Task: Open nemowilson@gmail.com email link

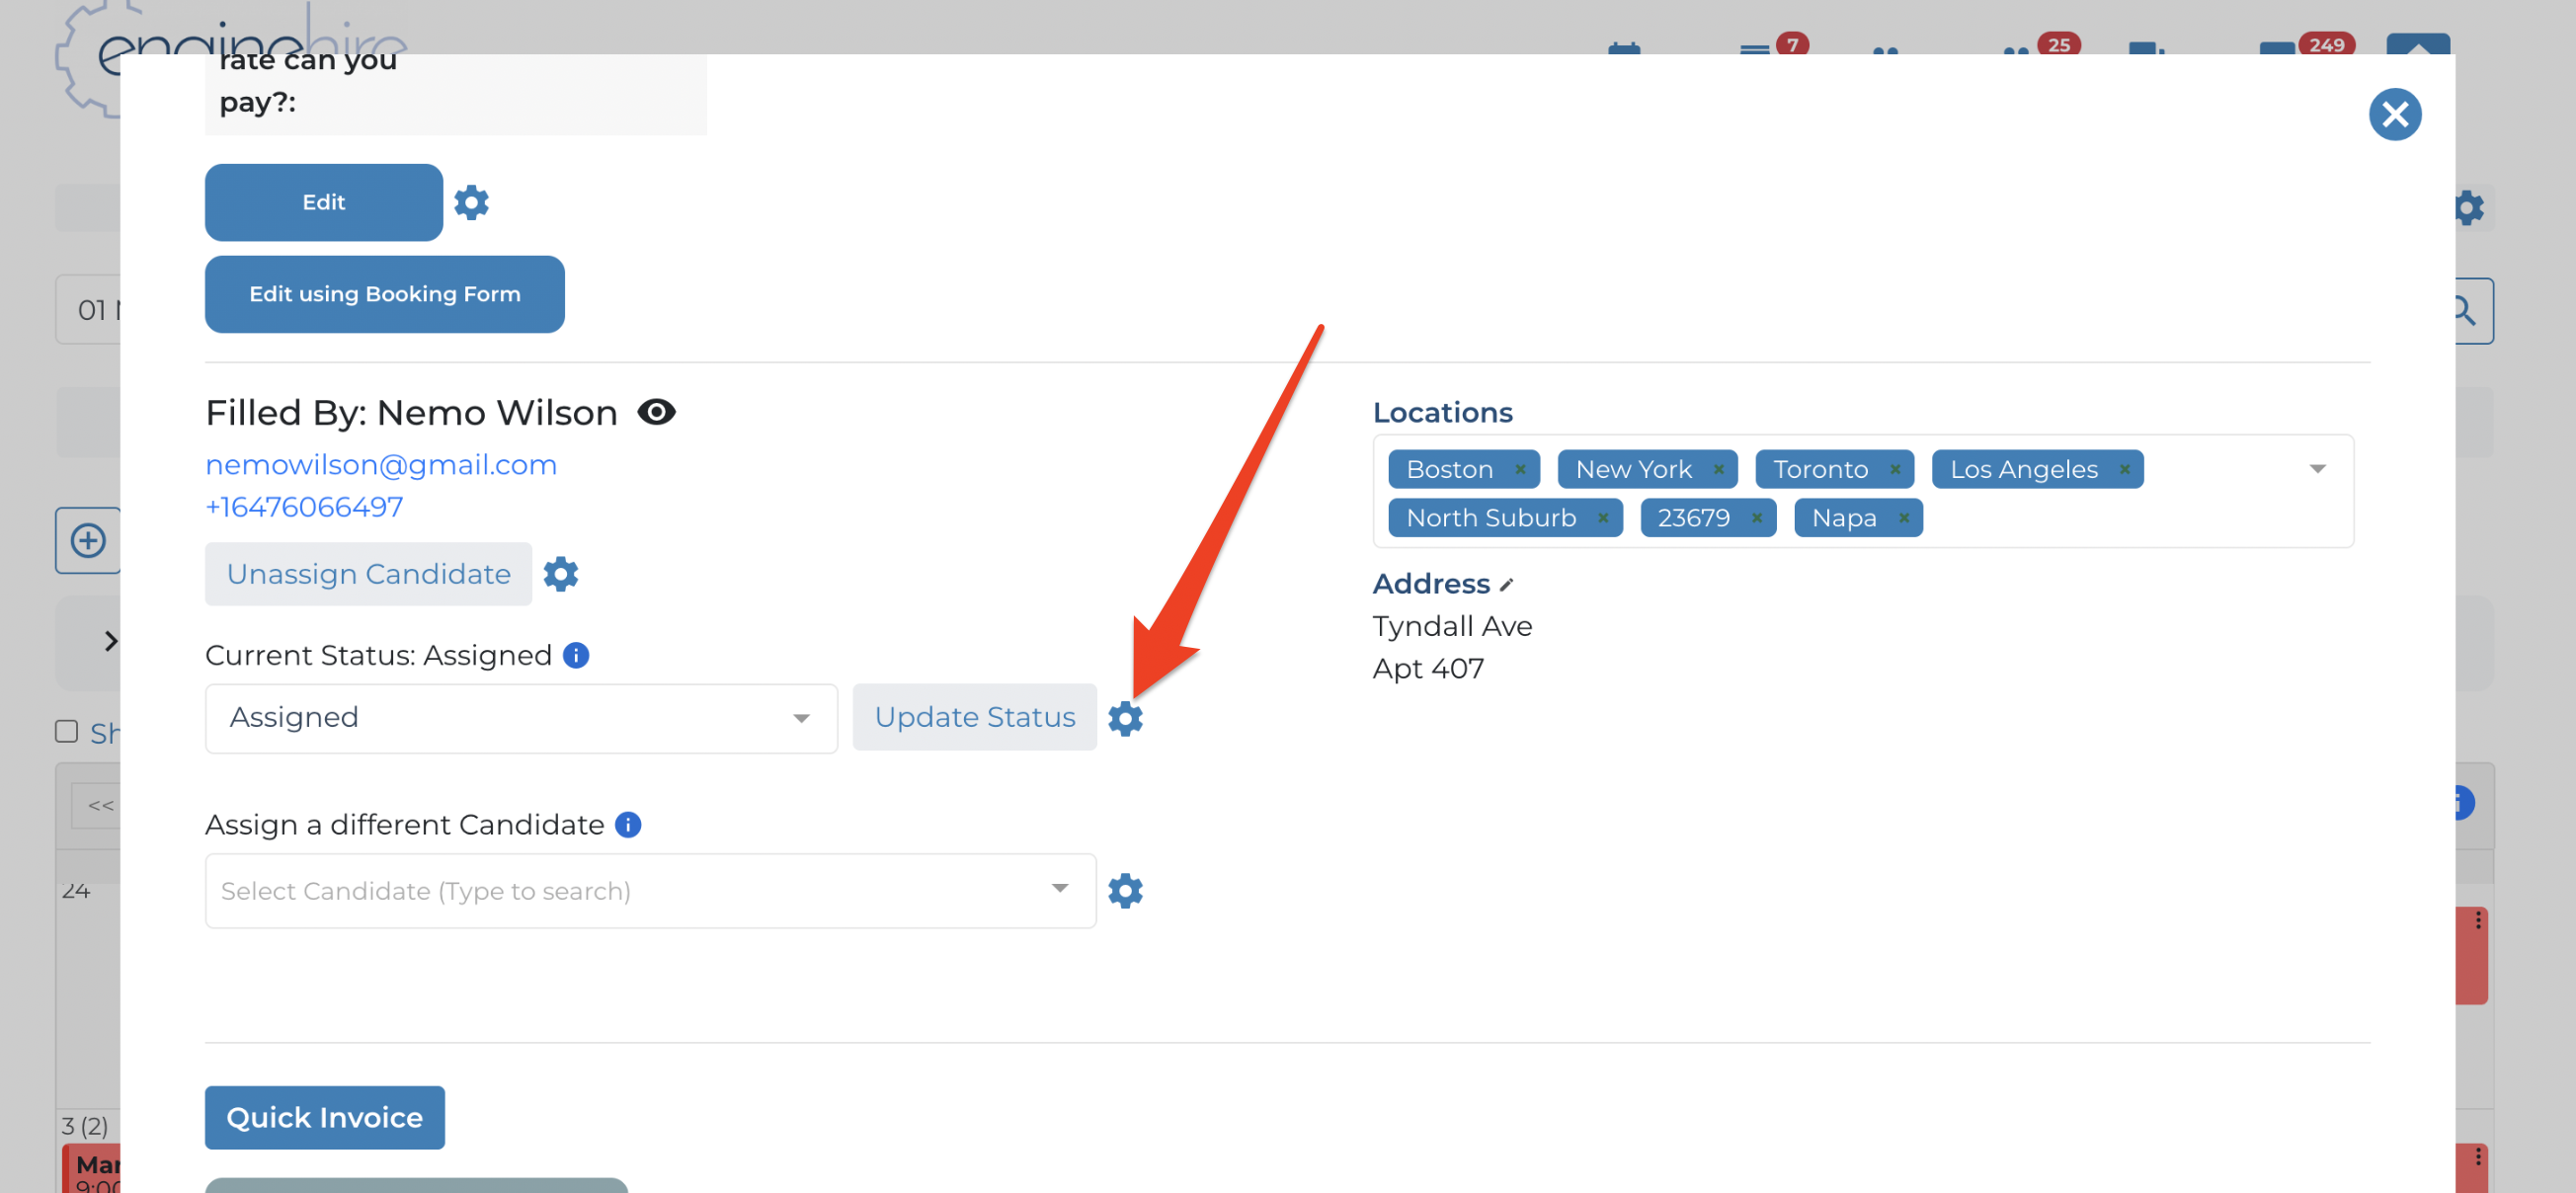Action: coord(380,465)
